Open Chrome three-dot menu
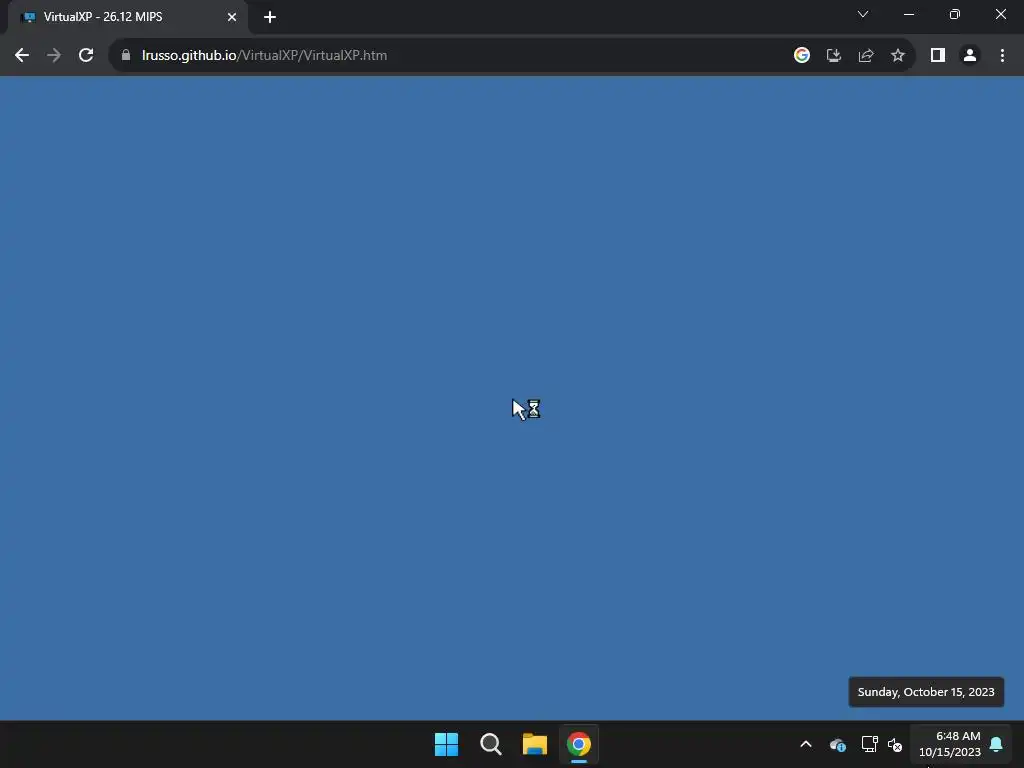The height and width of the screenshot is (768, 1024). click(x=1002, y=56)
